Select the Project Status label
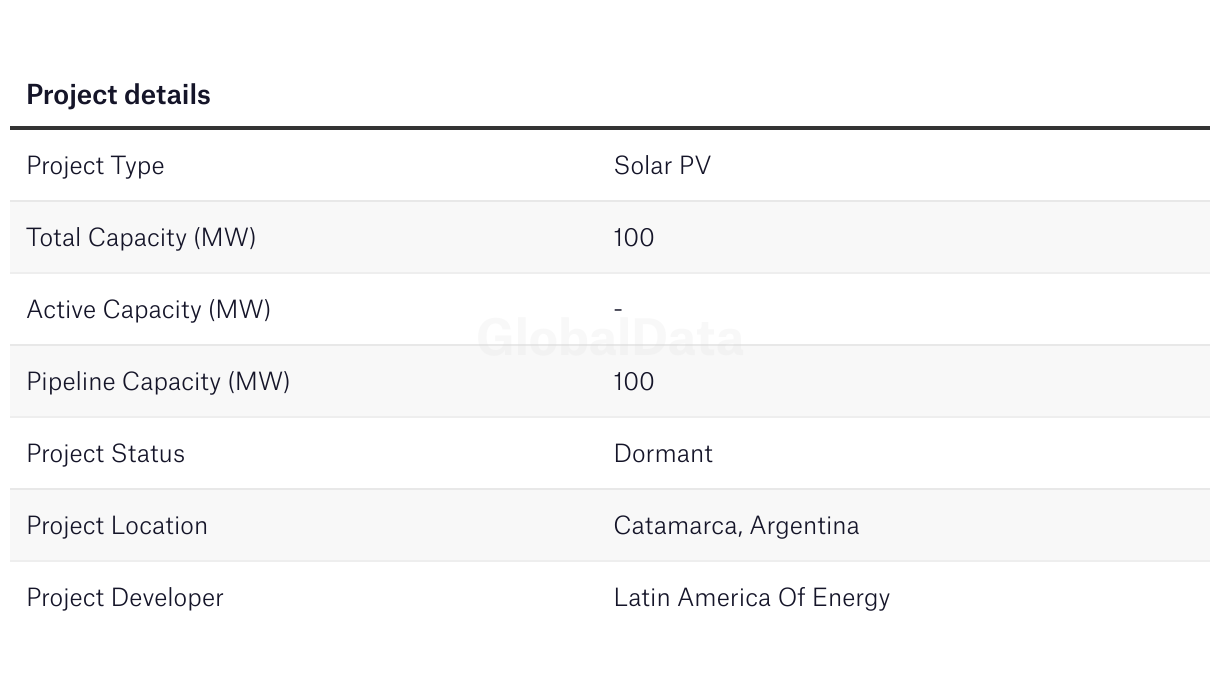 click(105, 454)
